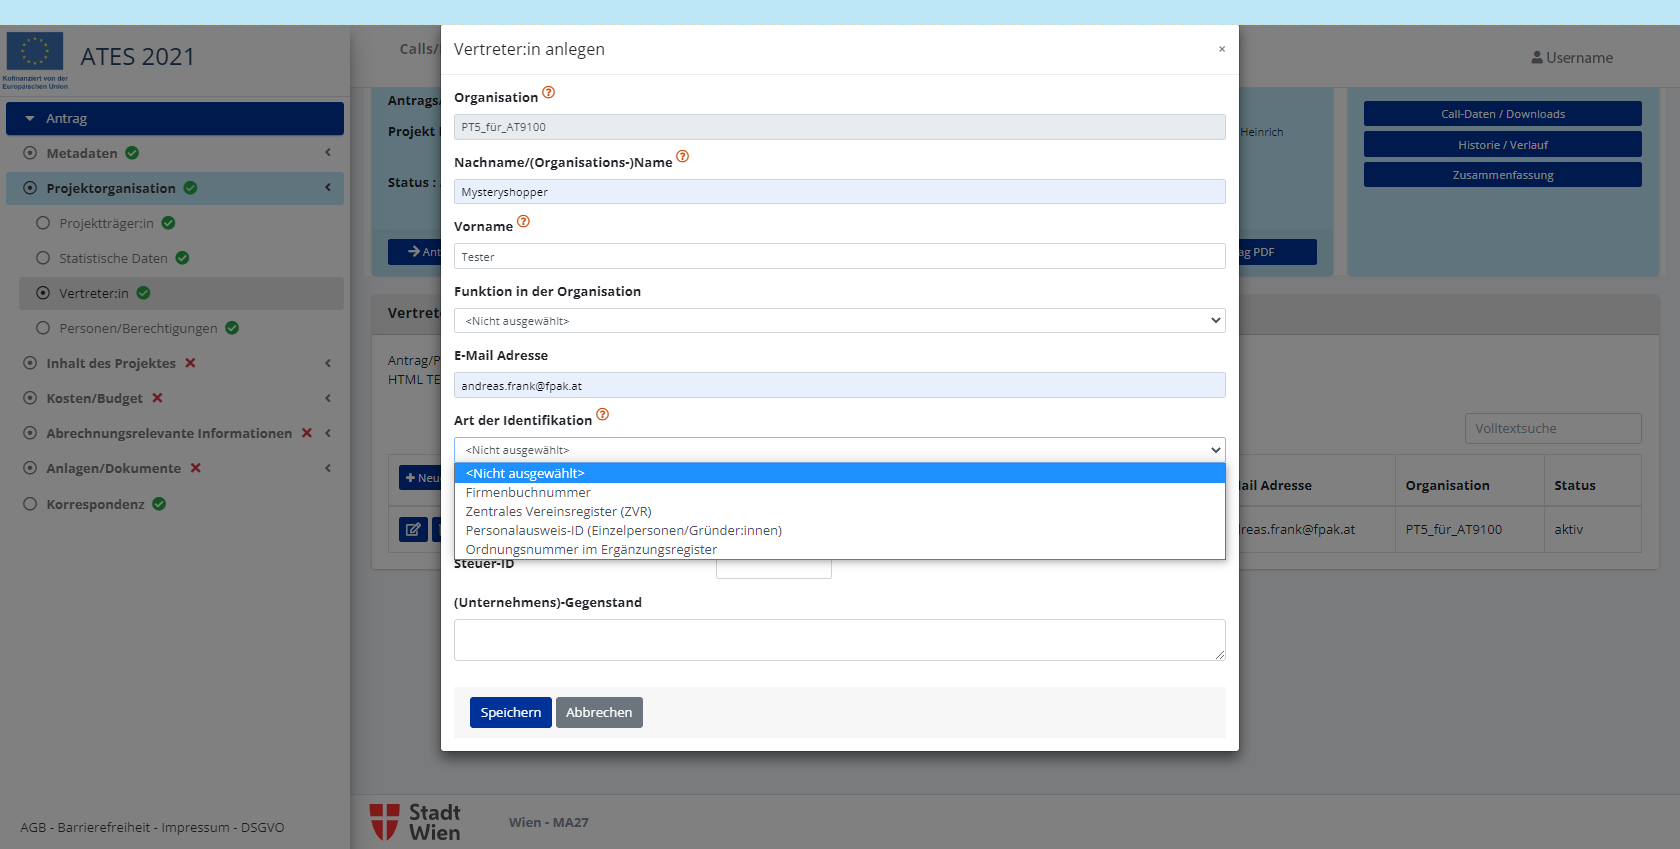
Task: Choose Firmenbuchnummer from the dropdown list
Action: pyautogui.click(x=528, y=492)
